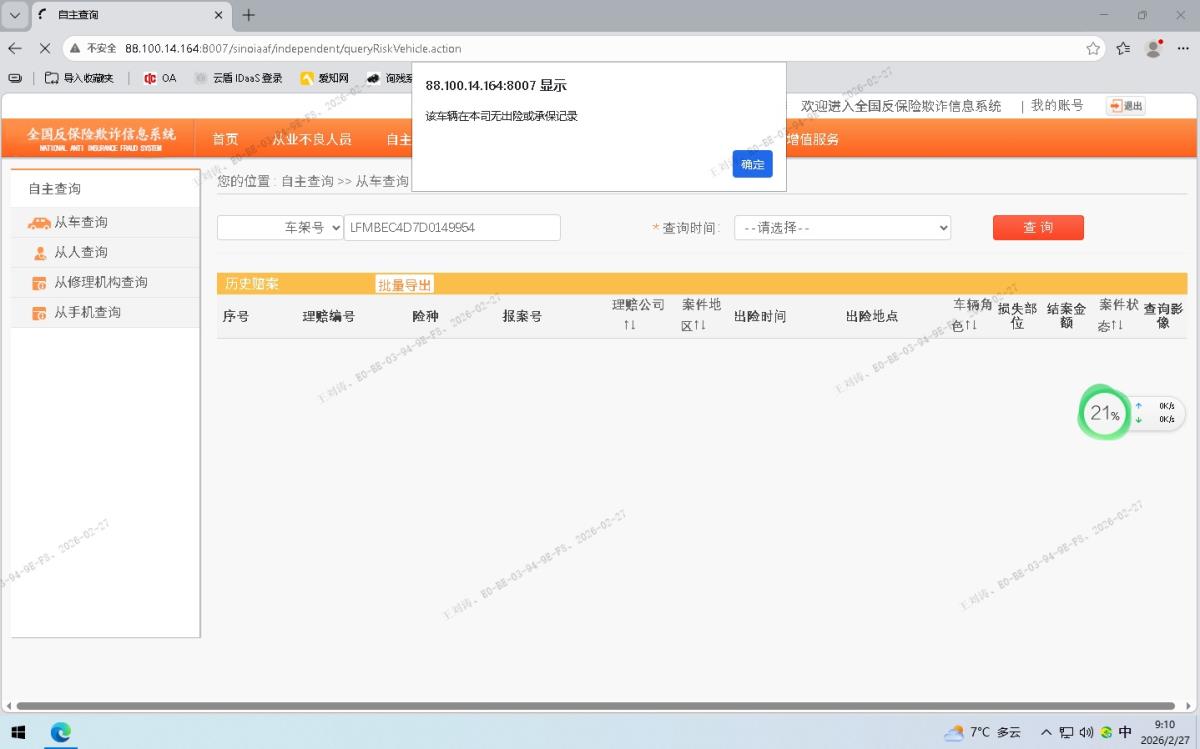Click the 退出 logout button

coord(1126,106)
